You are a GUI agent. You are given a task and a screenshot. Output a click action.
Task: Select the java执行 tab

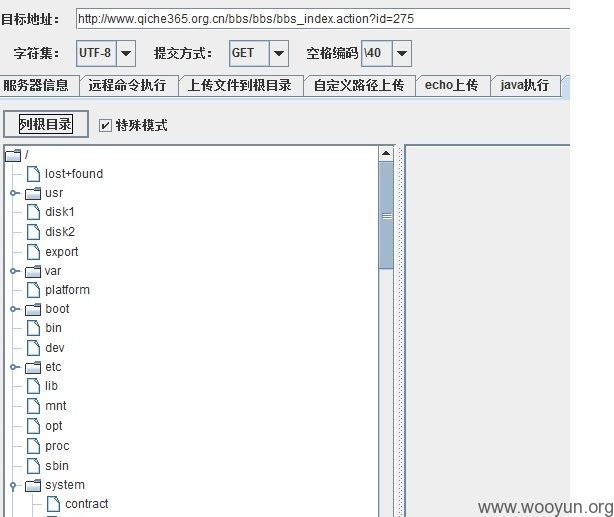tap(525, 85)
